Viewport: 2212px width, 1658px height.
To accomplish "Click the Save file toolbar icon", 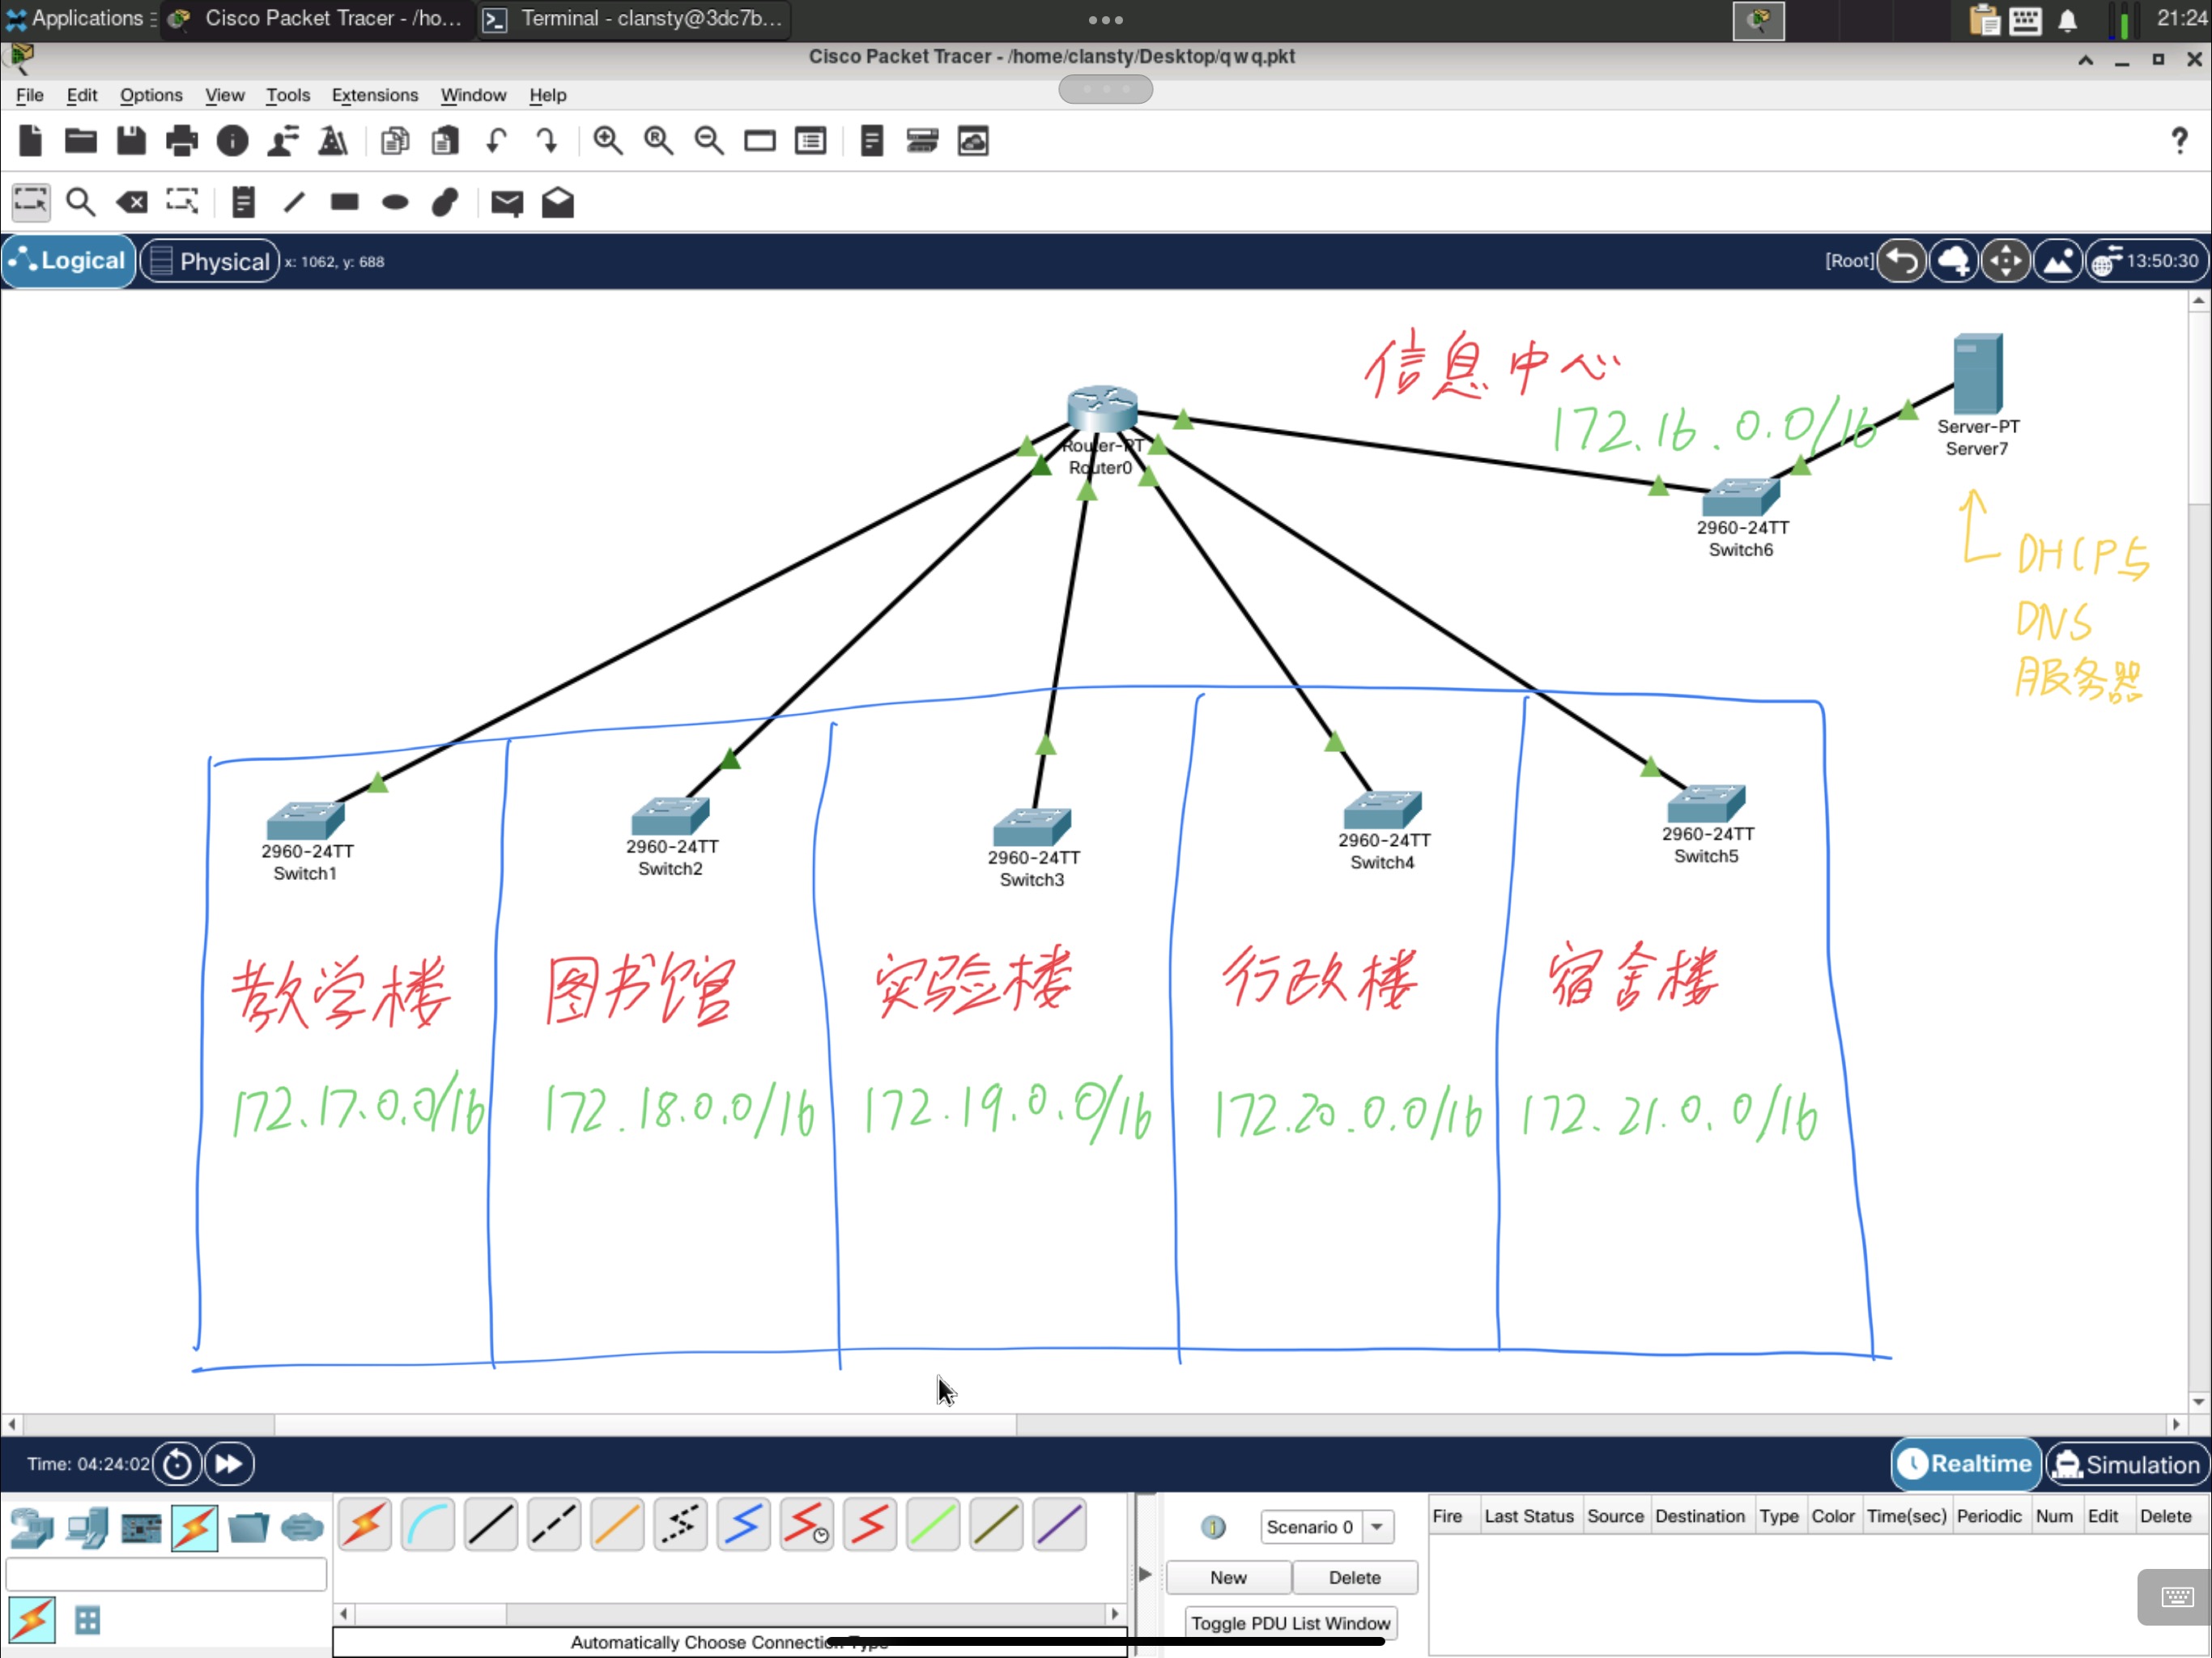I will tap(131, 141).
